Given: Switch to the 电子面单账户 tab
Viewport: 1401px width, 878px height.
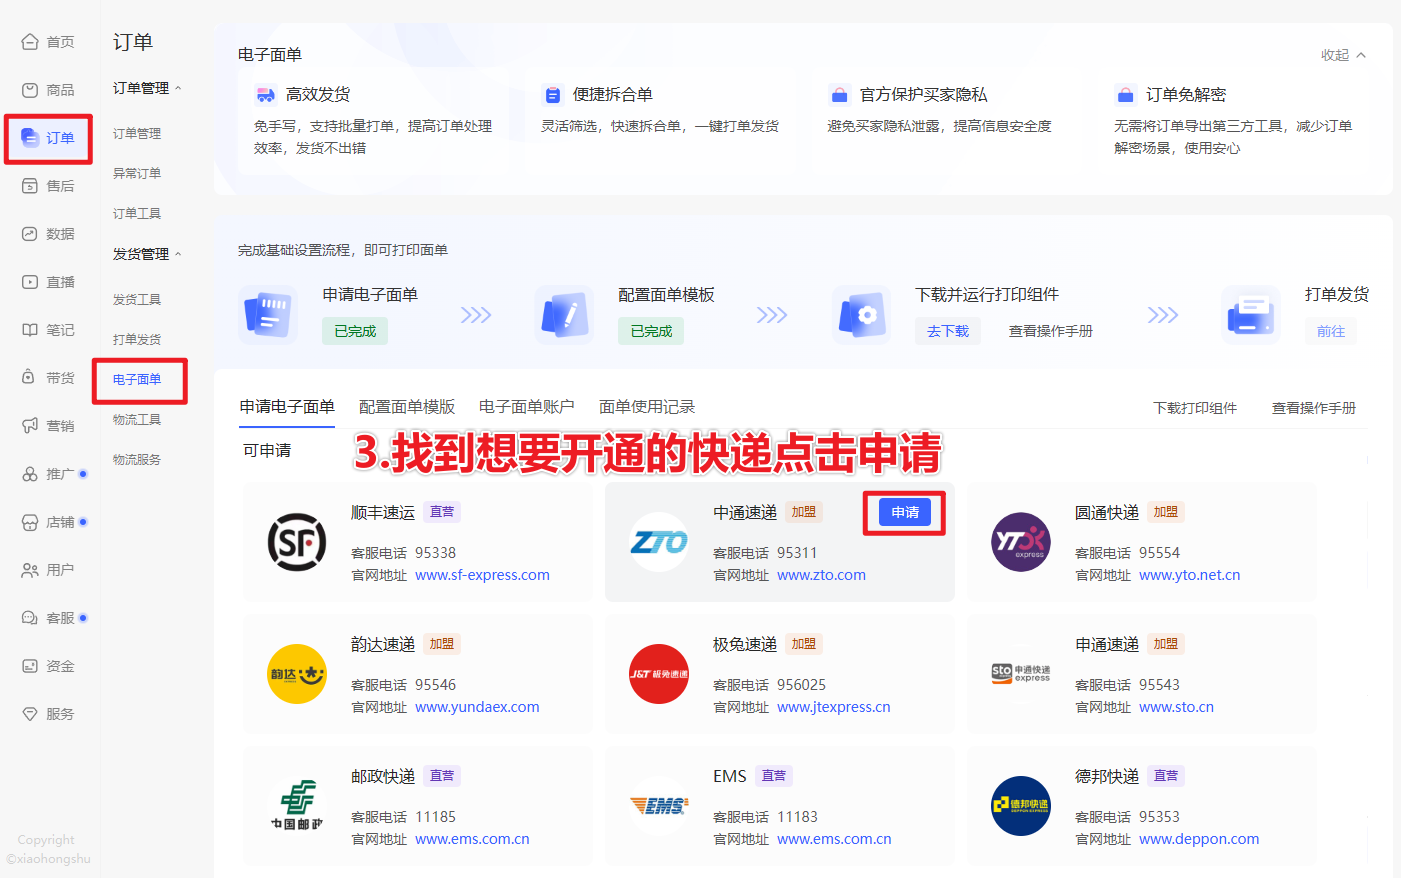Looking at the screenshot, I should pos(527,407).
